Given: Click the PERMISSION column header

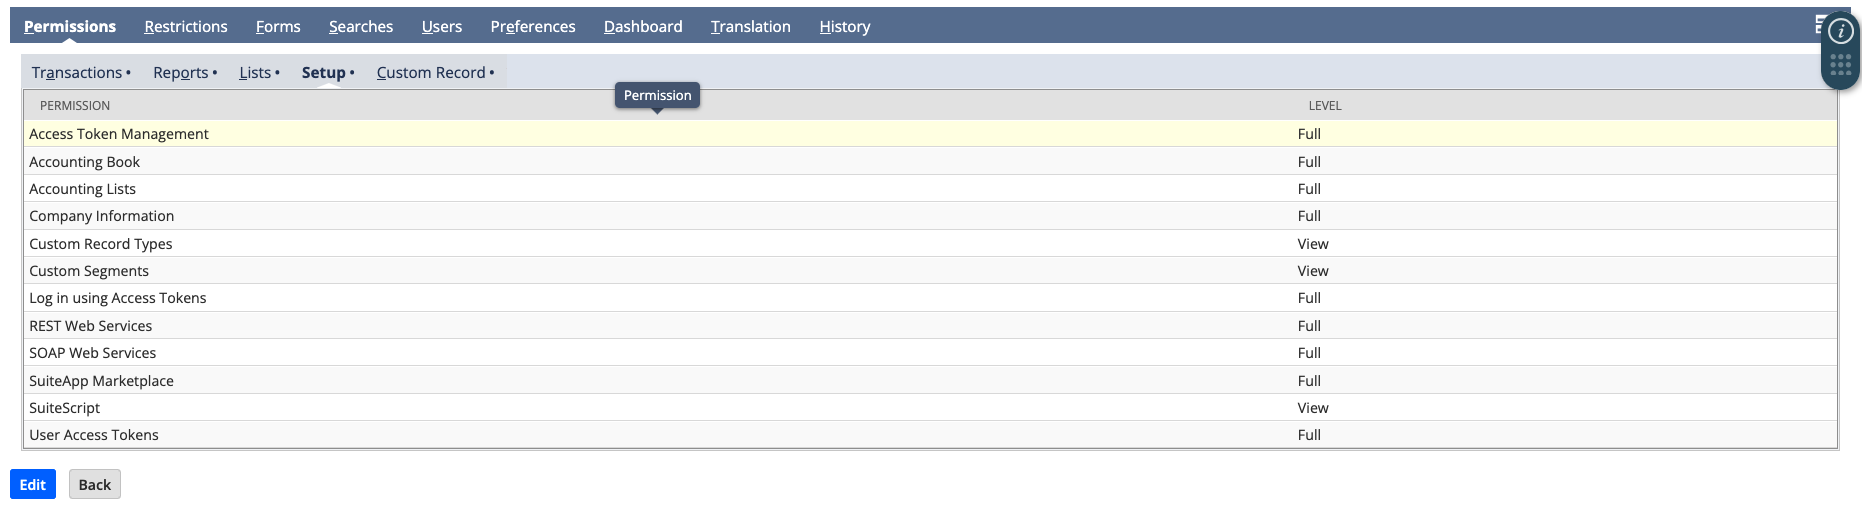Looking at the screenshot, I should click(x=75, y=106).
